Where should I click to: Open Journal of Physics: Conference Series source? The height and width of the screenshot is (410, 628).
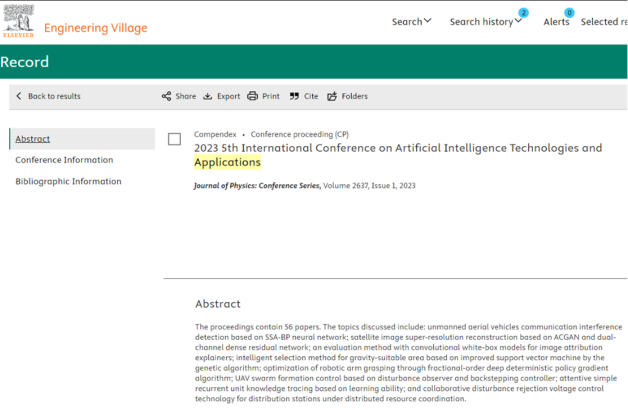[x=257, y=185]
